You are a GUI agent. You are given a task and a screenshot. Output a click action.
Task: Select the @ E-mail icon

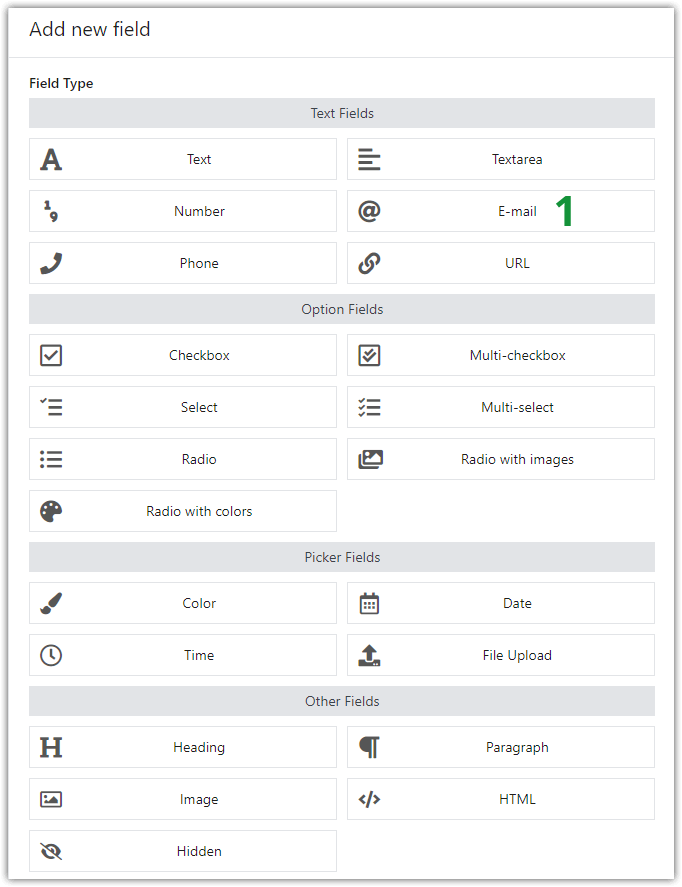pyautogui.click(x=369, y=211)
